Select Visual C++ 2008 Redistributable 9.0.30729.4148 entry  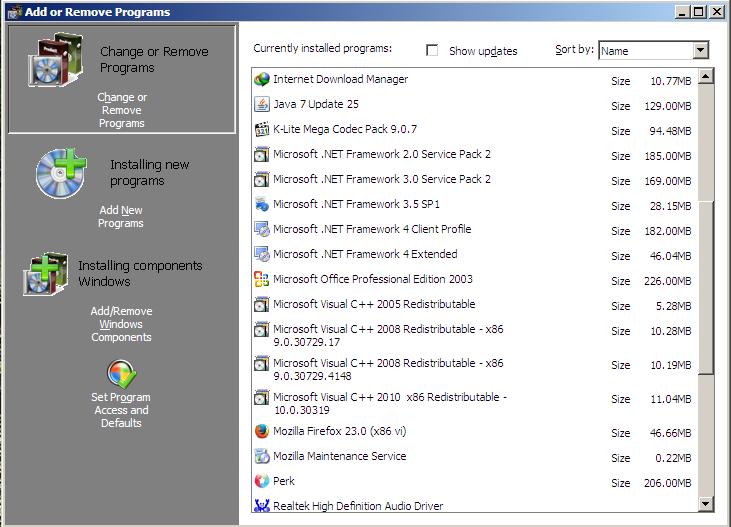[x=475, y=369]
